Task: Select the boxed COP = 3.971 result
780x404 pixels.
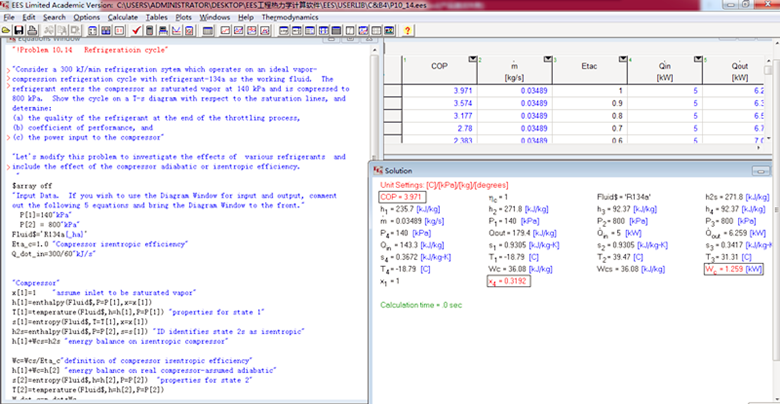Action: tap(401, 197)
